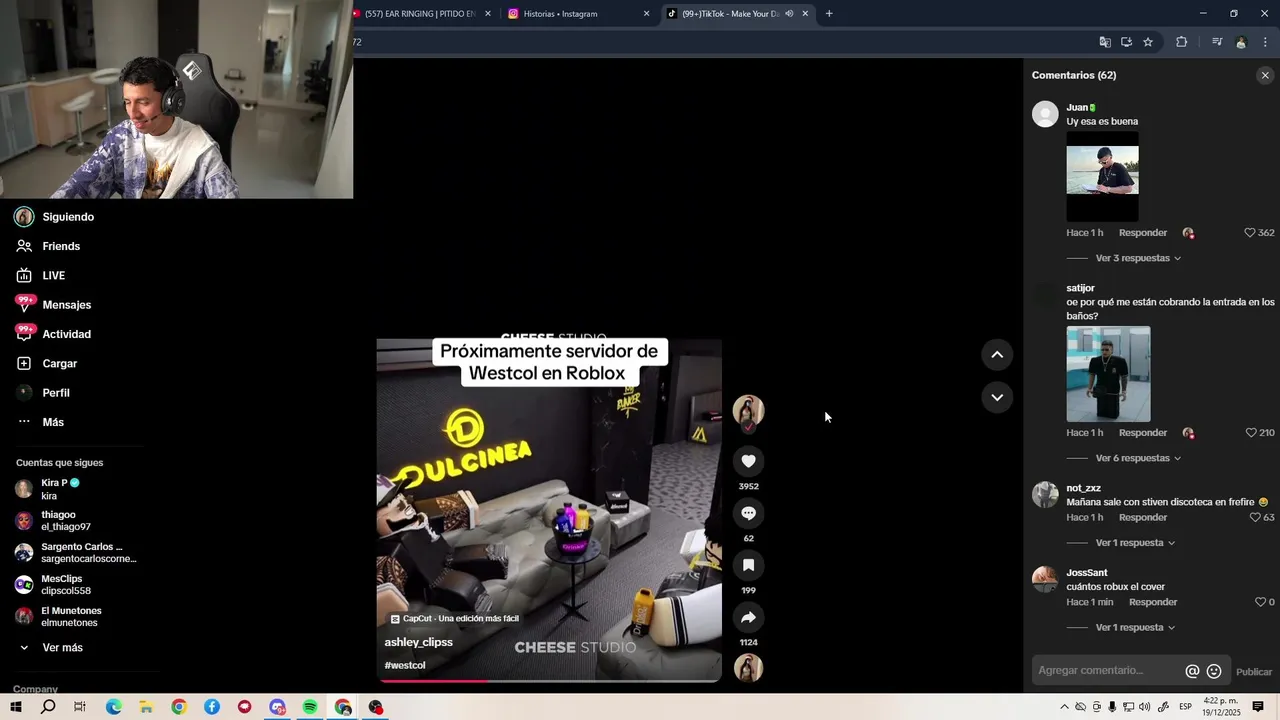Open the Chrome three-dot menu

1266,42
